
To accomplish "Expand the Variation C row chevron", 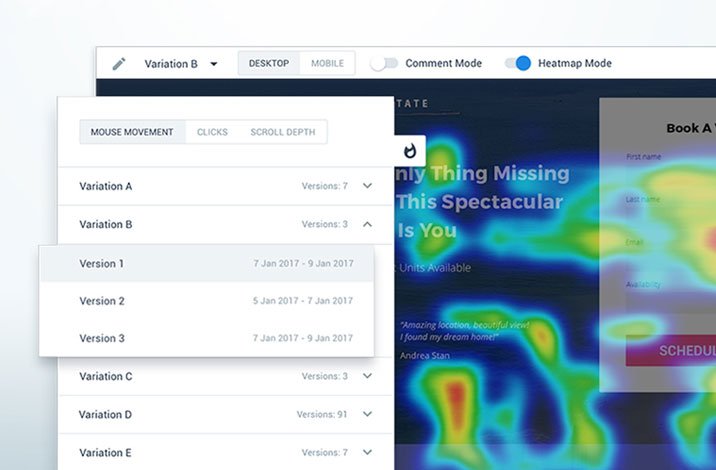I will [x=367, y=375].
